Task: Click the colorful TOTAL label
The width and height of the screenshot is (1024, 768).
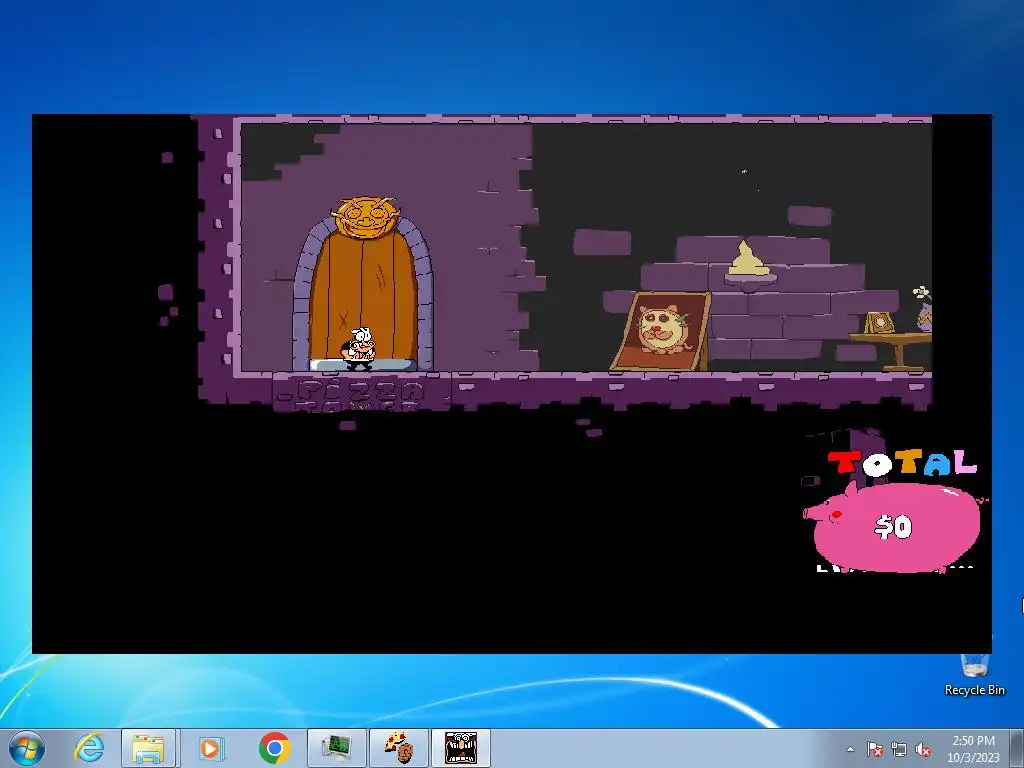Action: 903,462
